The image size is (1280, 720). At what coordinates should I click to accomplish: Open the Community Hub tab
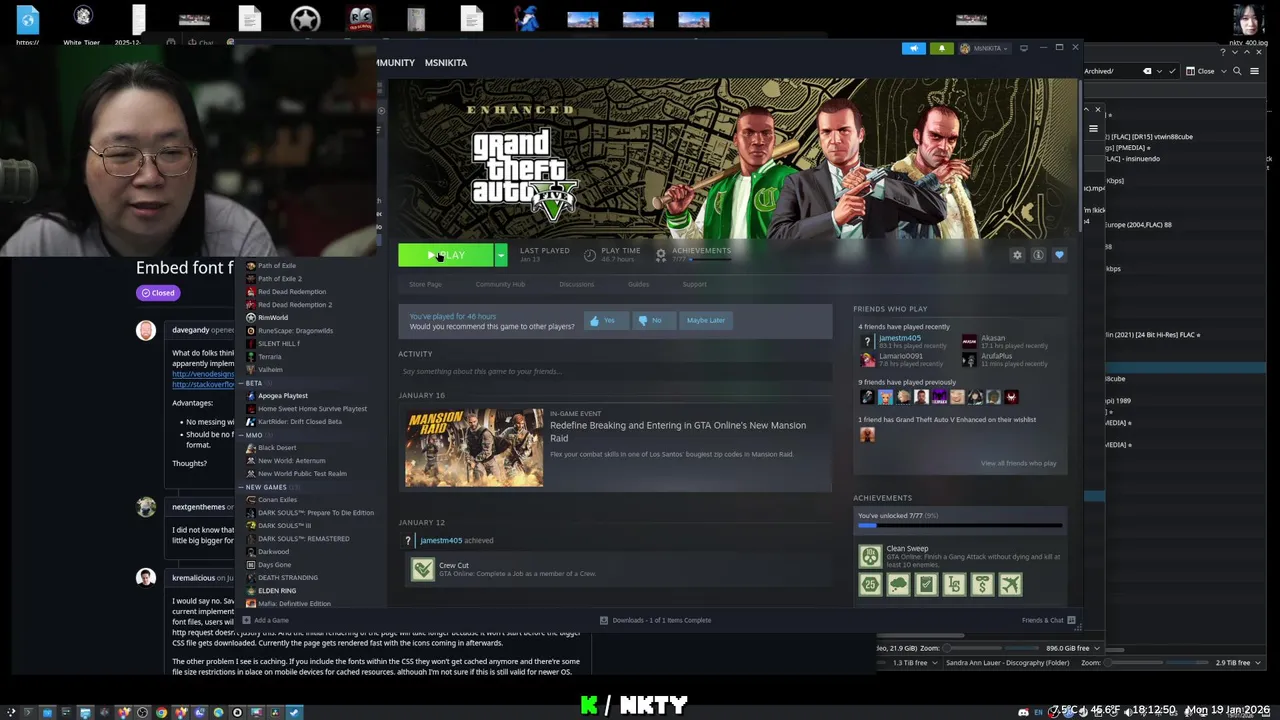[500, 284]
